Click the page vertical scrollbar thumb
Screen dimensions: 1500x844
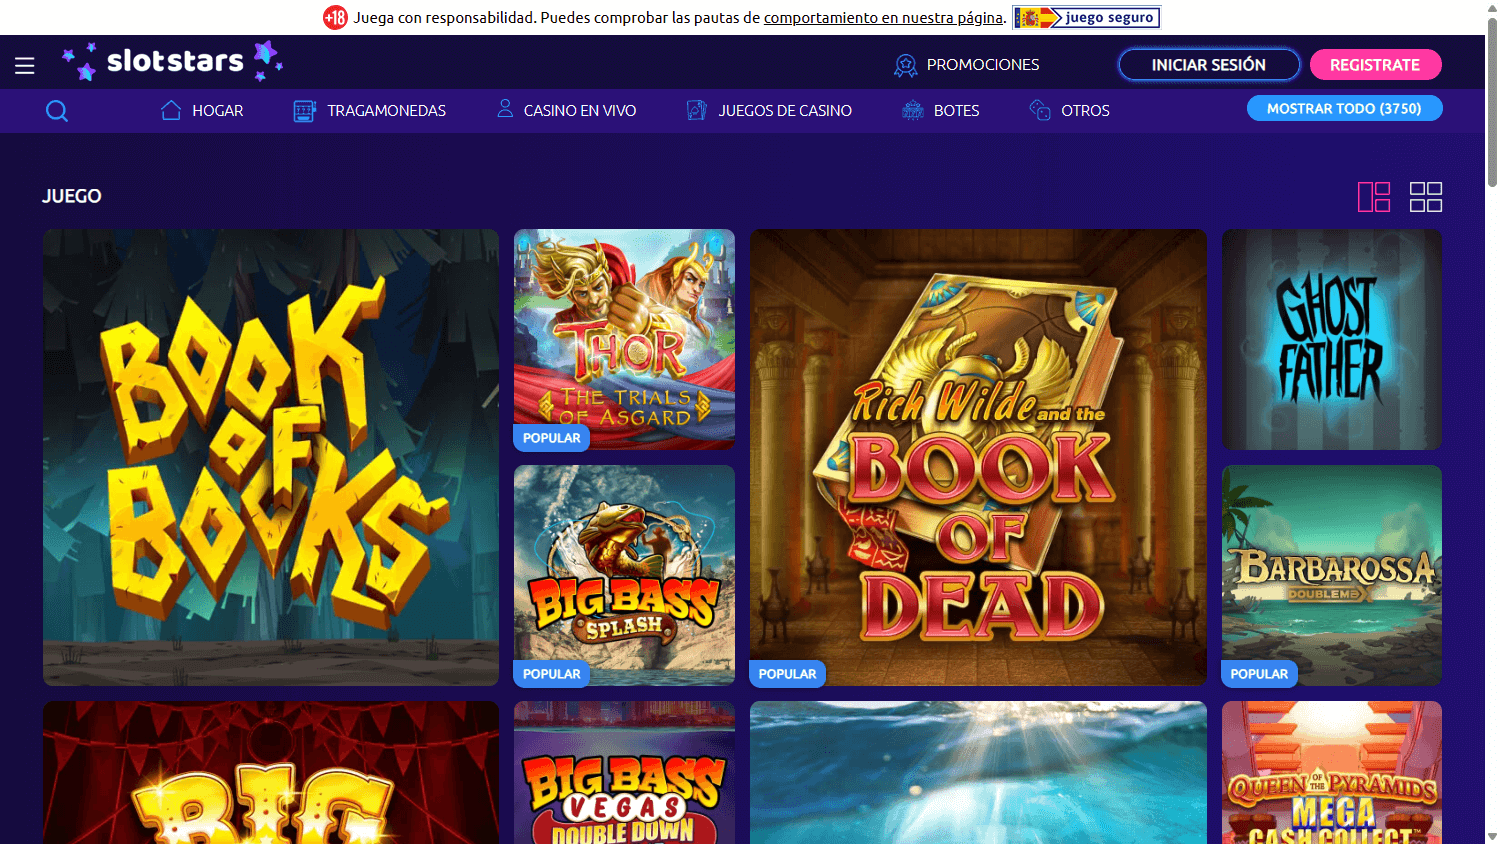(x=1492, y=100)
